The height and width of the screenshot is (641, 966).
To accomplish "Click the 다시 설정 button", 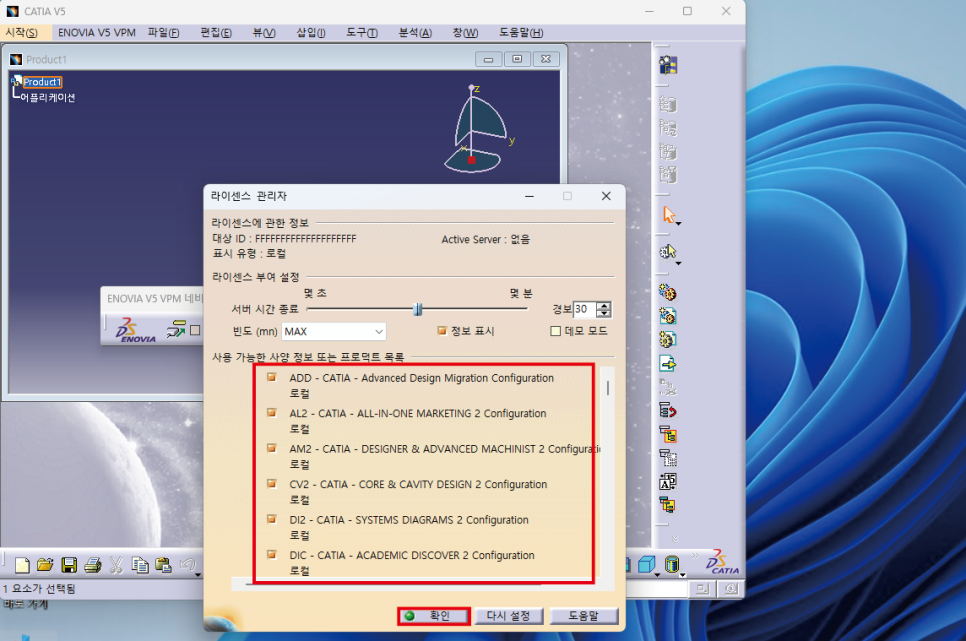I will tap(508, 616).
